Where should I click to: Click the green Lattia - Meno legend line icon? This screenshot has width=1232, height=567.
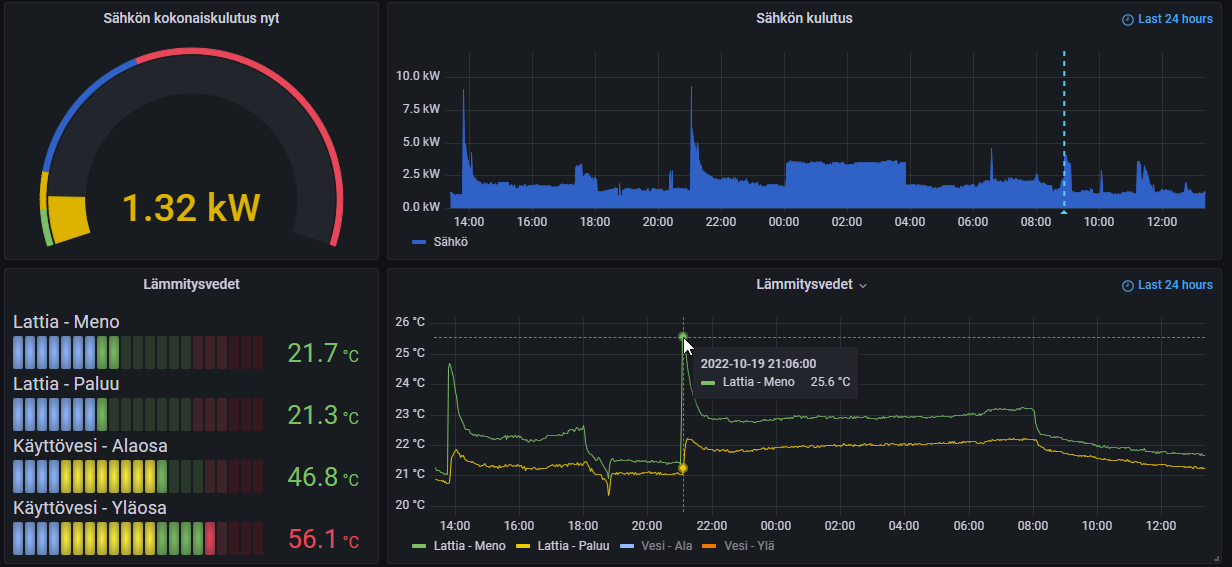[x=419, y=546]
